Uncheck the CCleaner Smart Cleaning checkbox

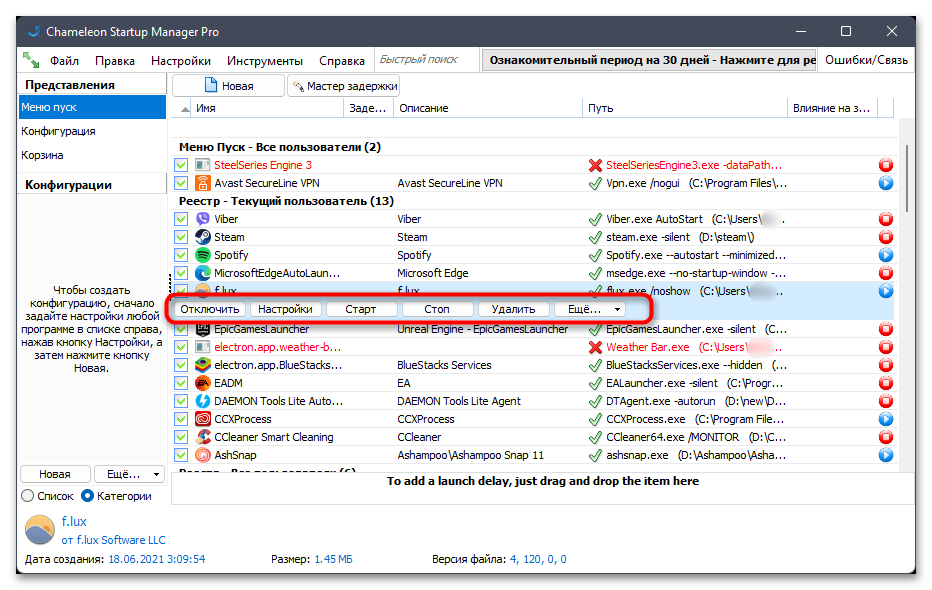(x=181, y=437)
